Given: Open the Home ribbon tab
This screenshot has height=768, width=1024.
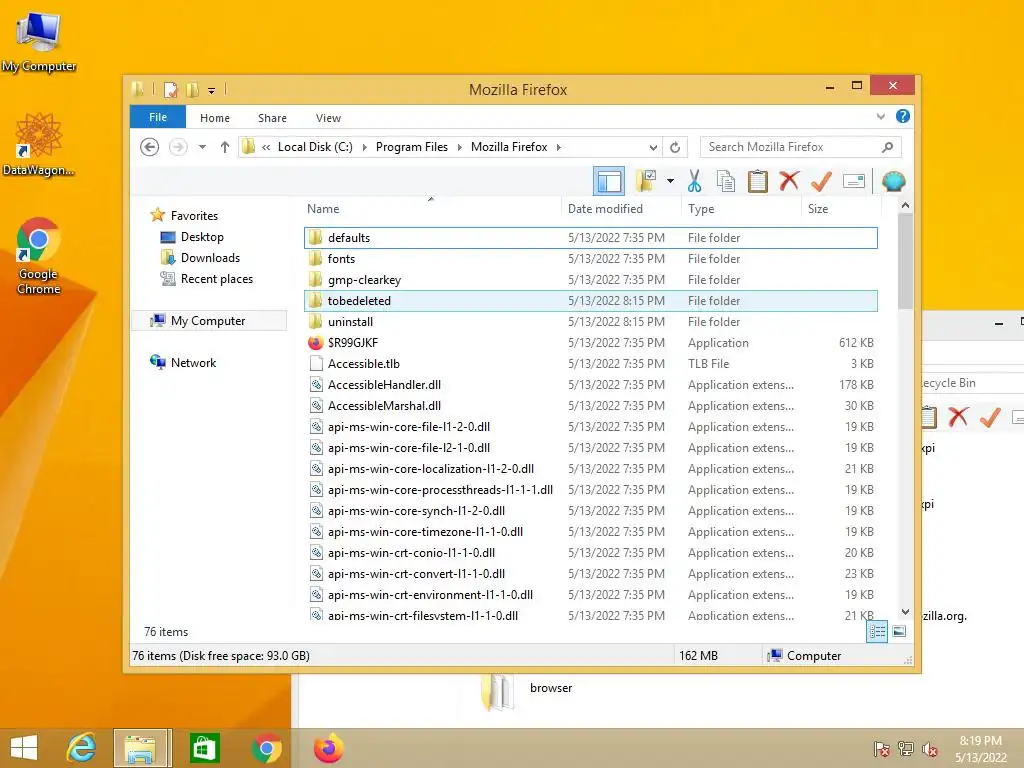Looking at the screenshot, I should [215, 118].
